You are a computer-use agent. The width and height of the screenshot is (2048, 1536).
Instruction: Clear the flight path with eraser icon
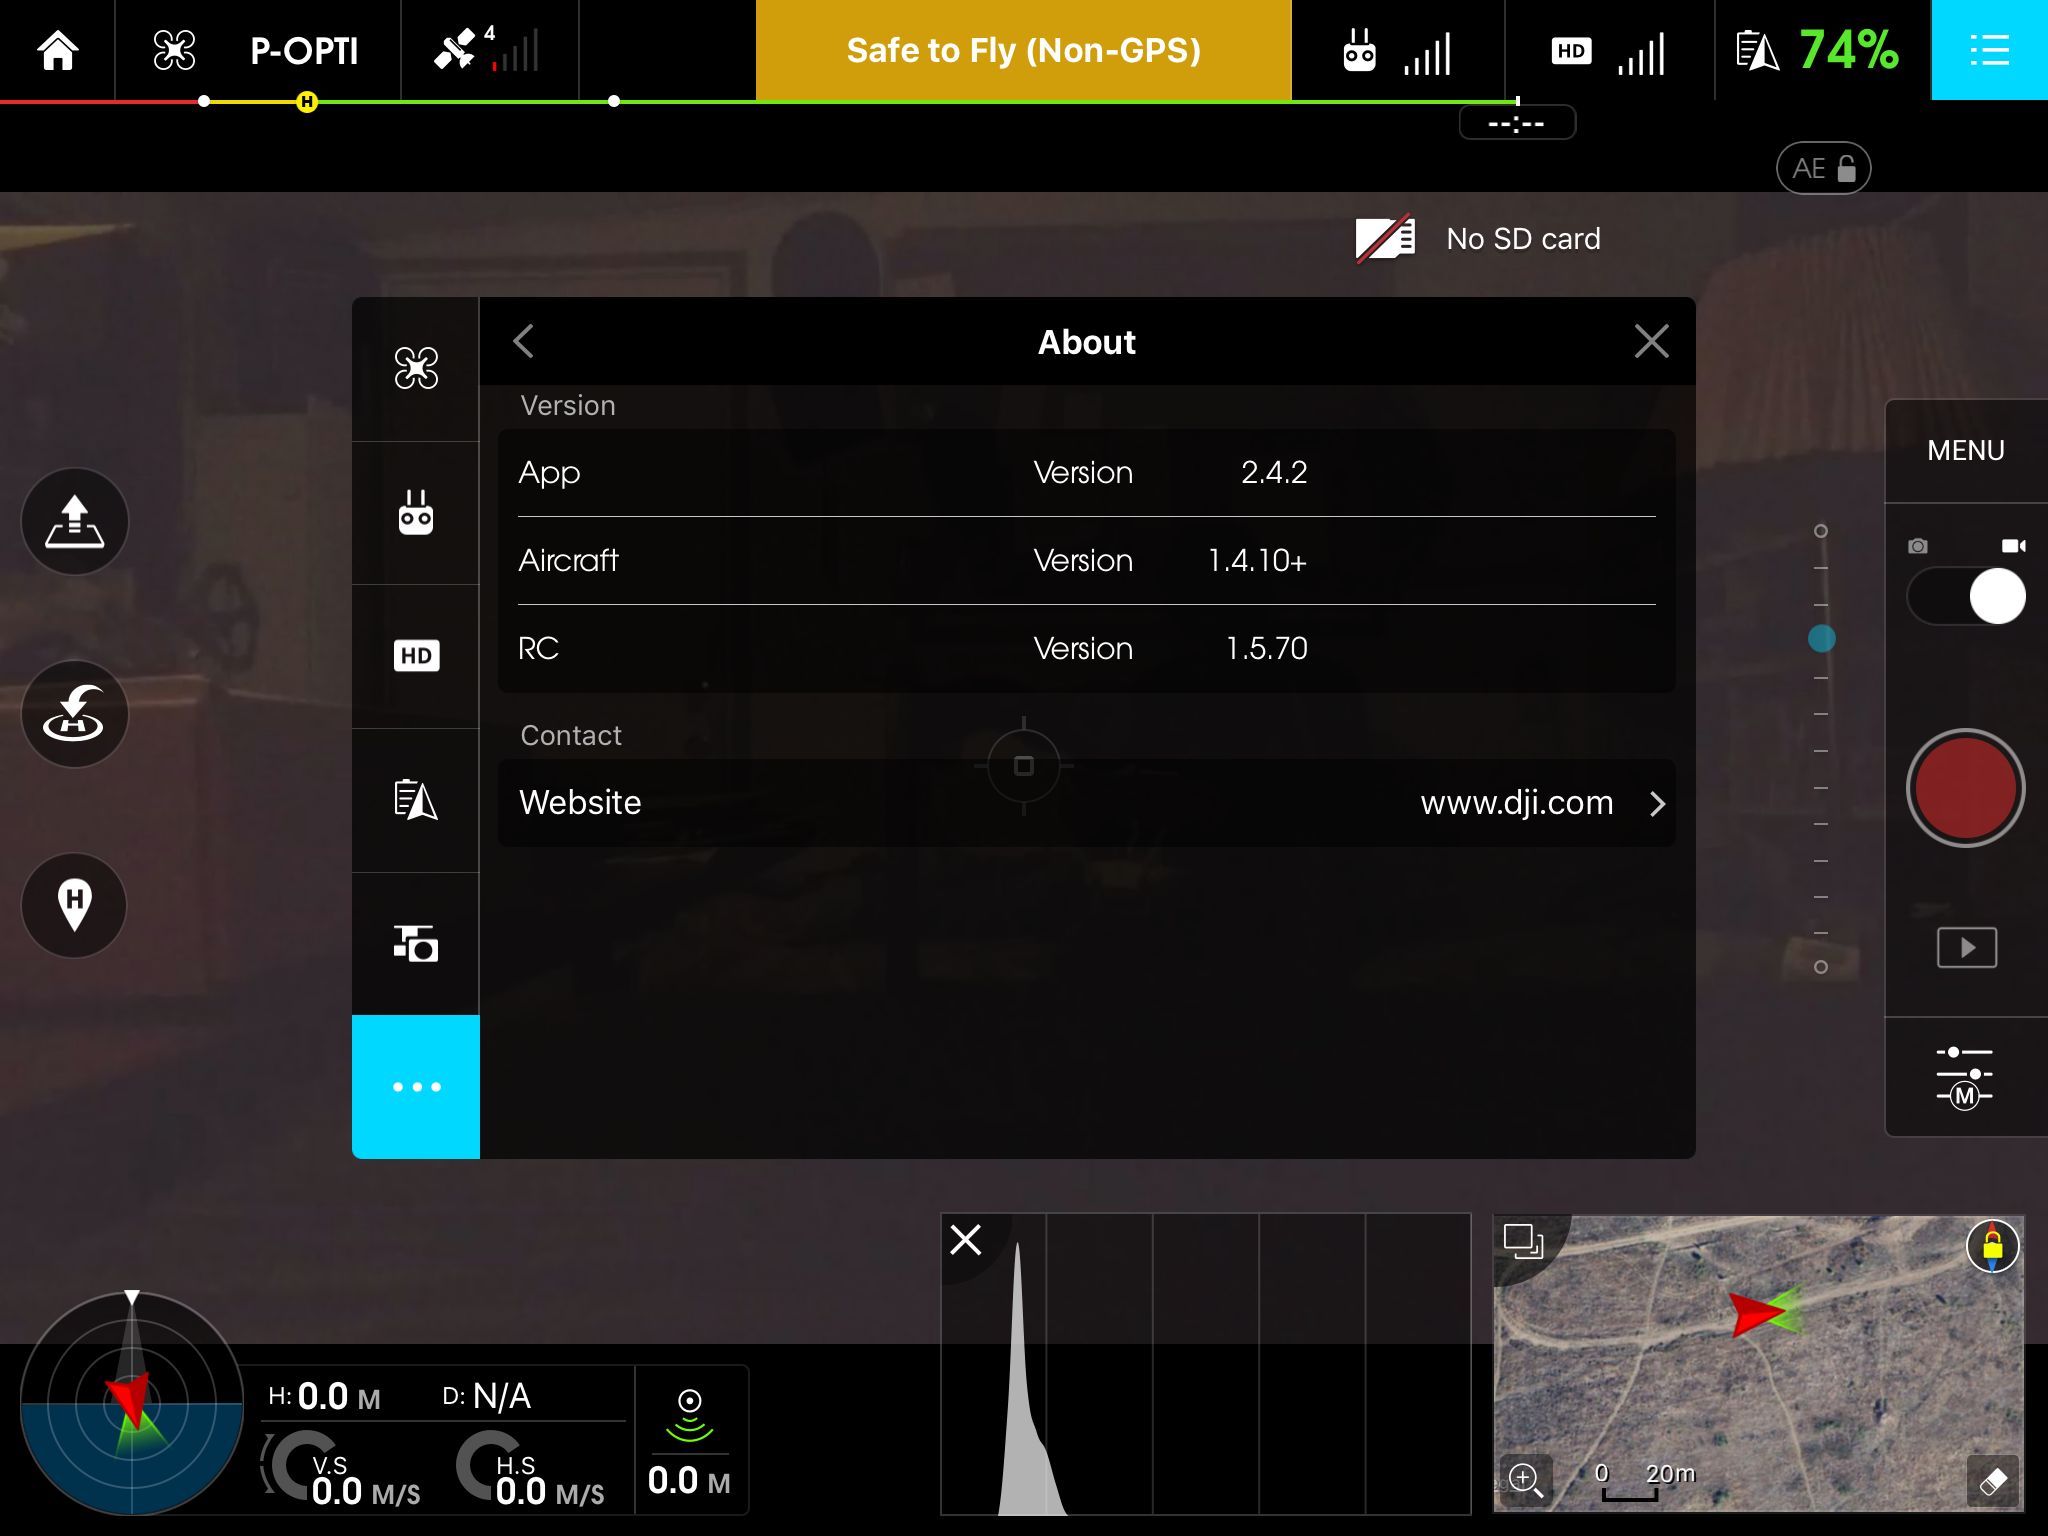pos(1993,1481)
